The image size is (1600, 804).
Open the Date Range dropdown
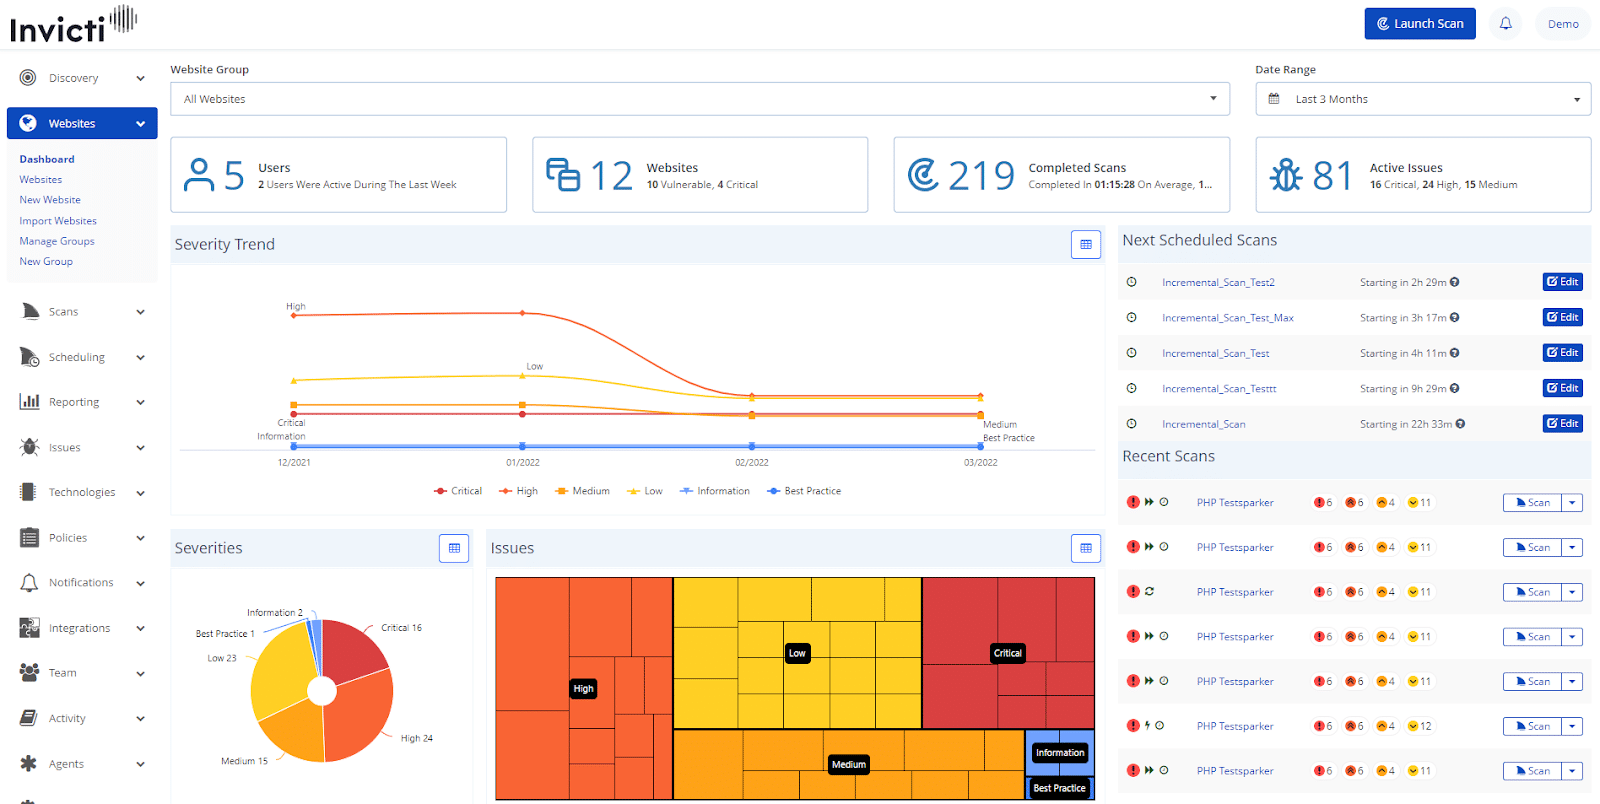point(1423,99)
